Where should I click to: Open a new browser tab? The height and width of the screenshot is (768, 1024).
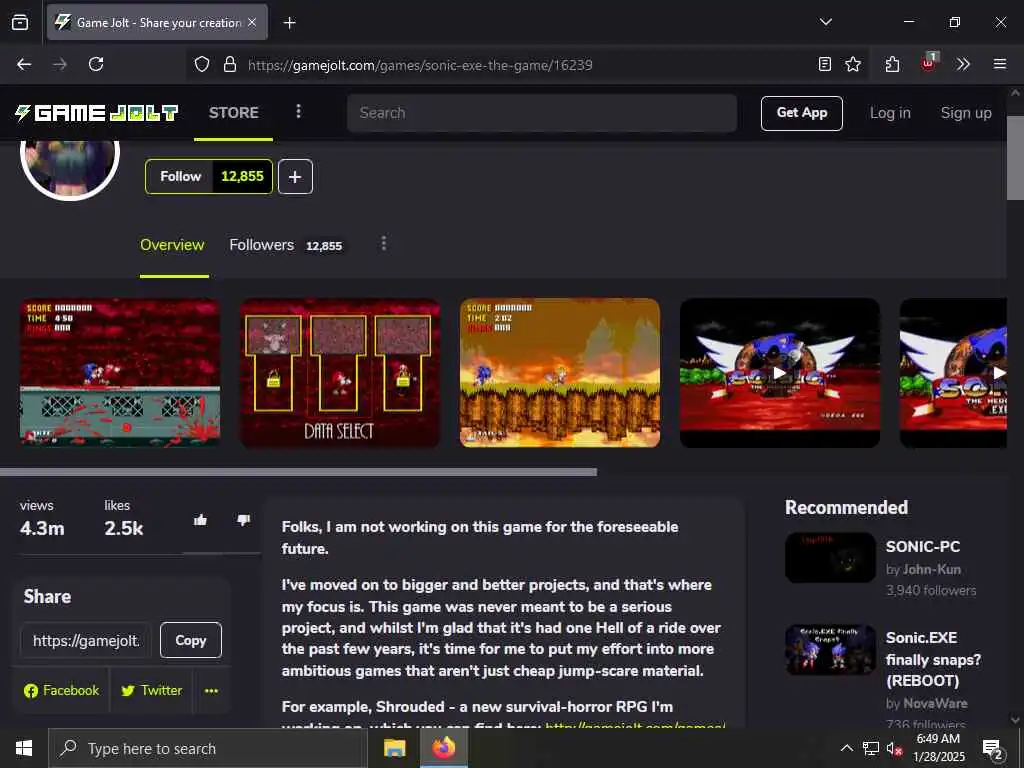[289, 23]
